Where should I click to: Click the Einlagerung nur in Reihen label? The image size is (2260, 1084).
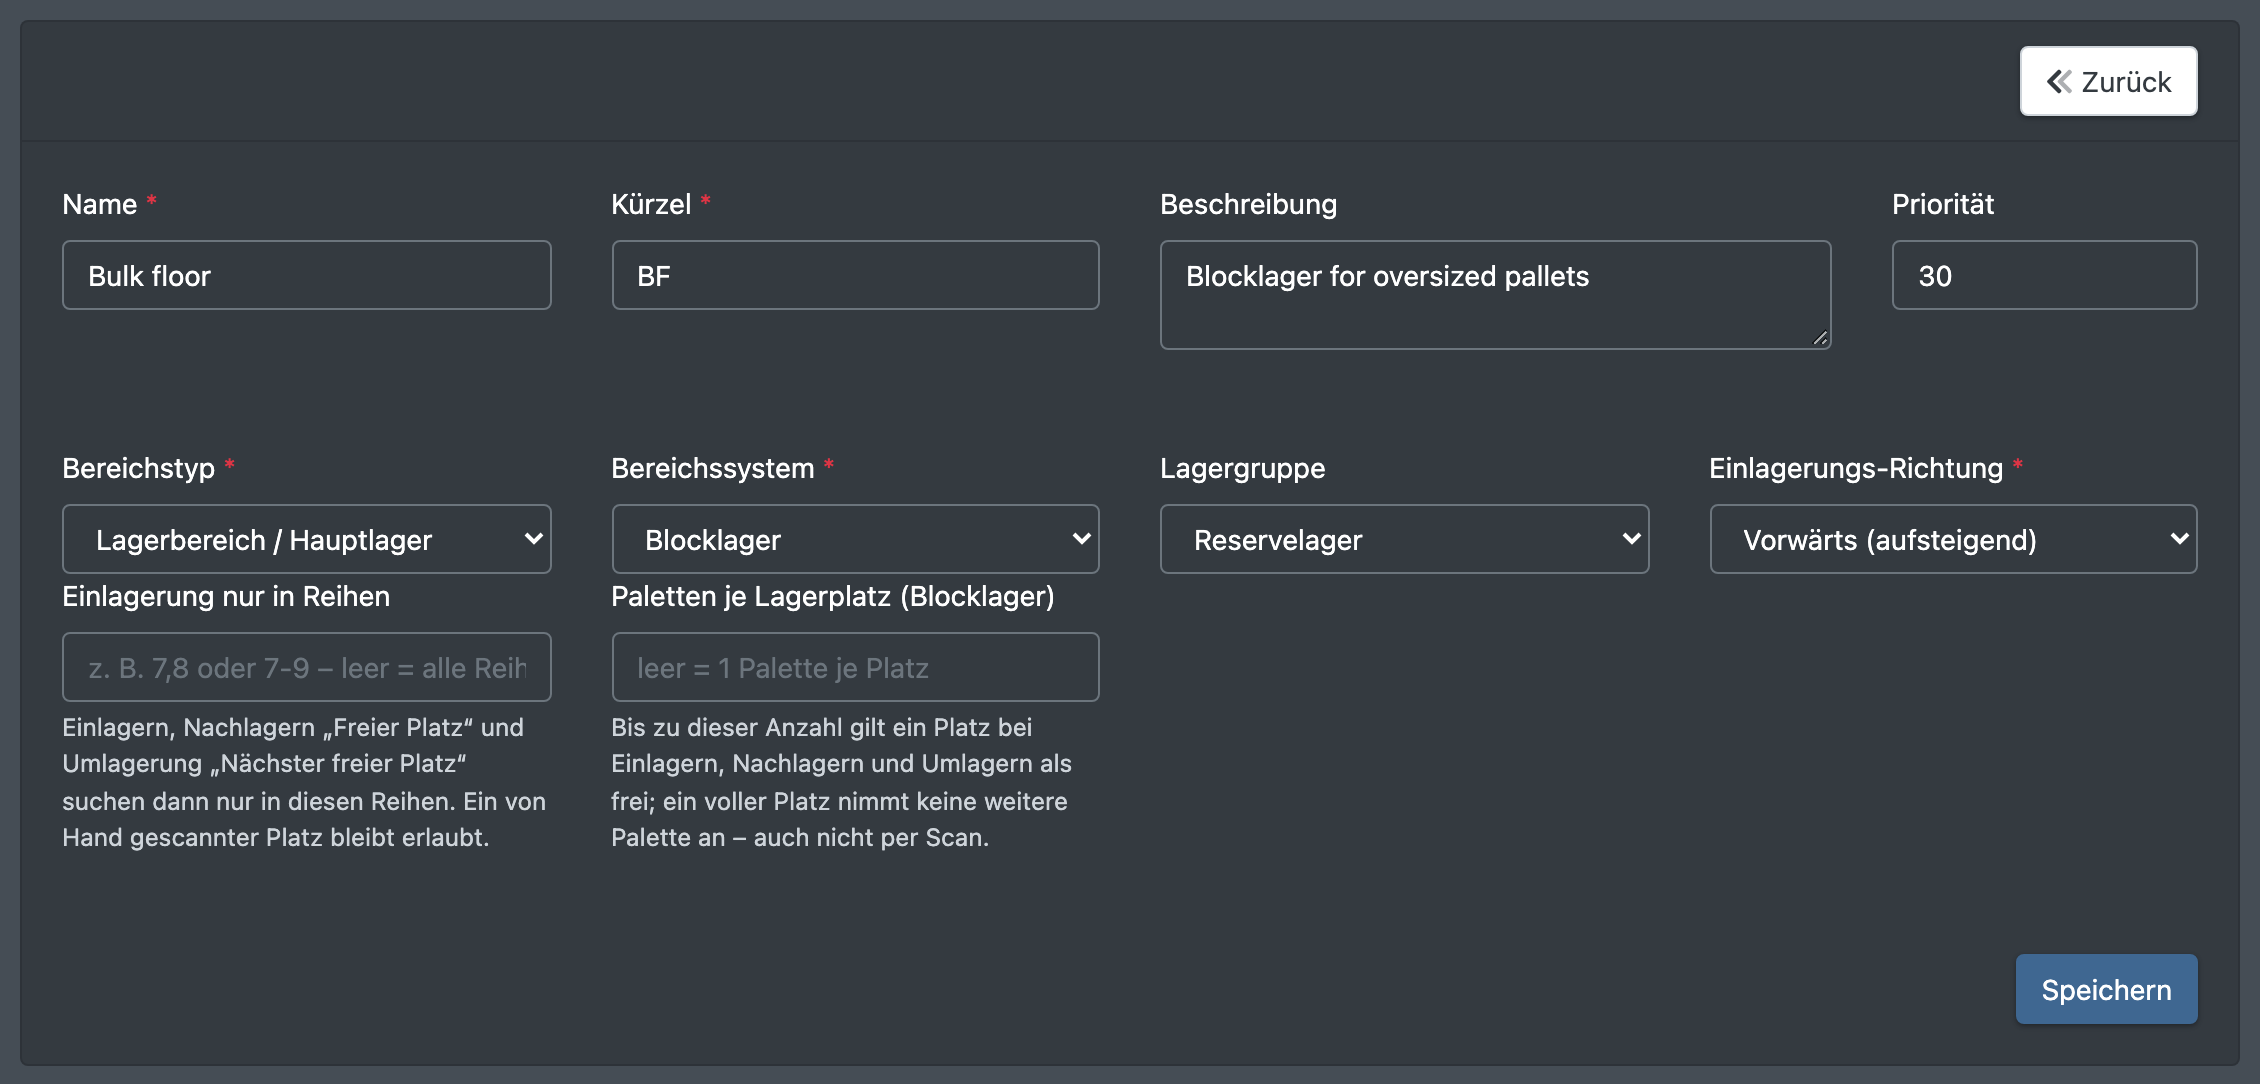point(226,596)
